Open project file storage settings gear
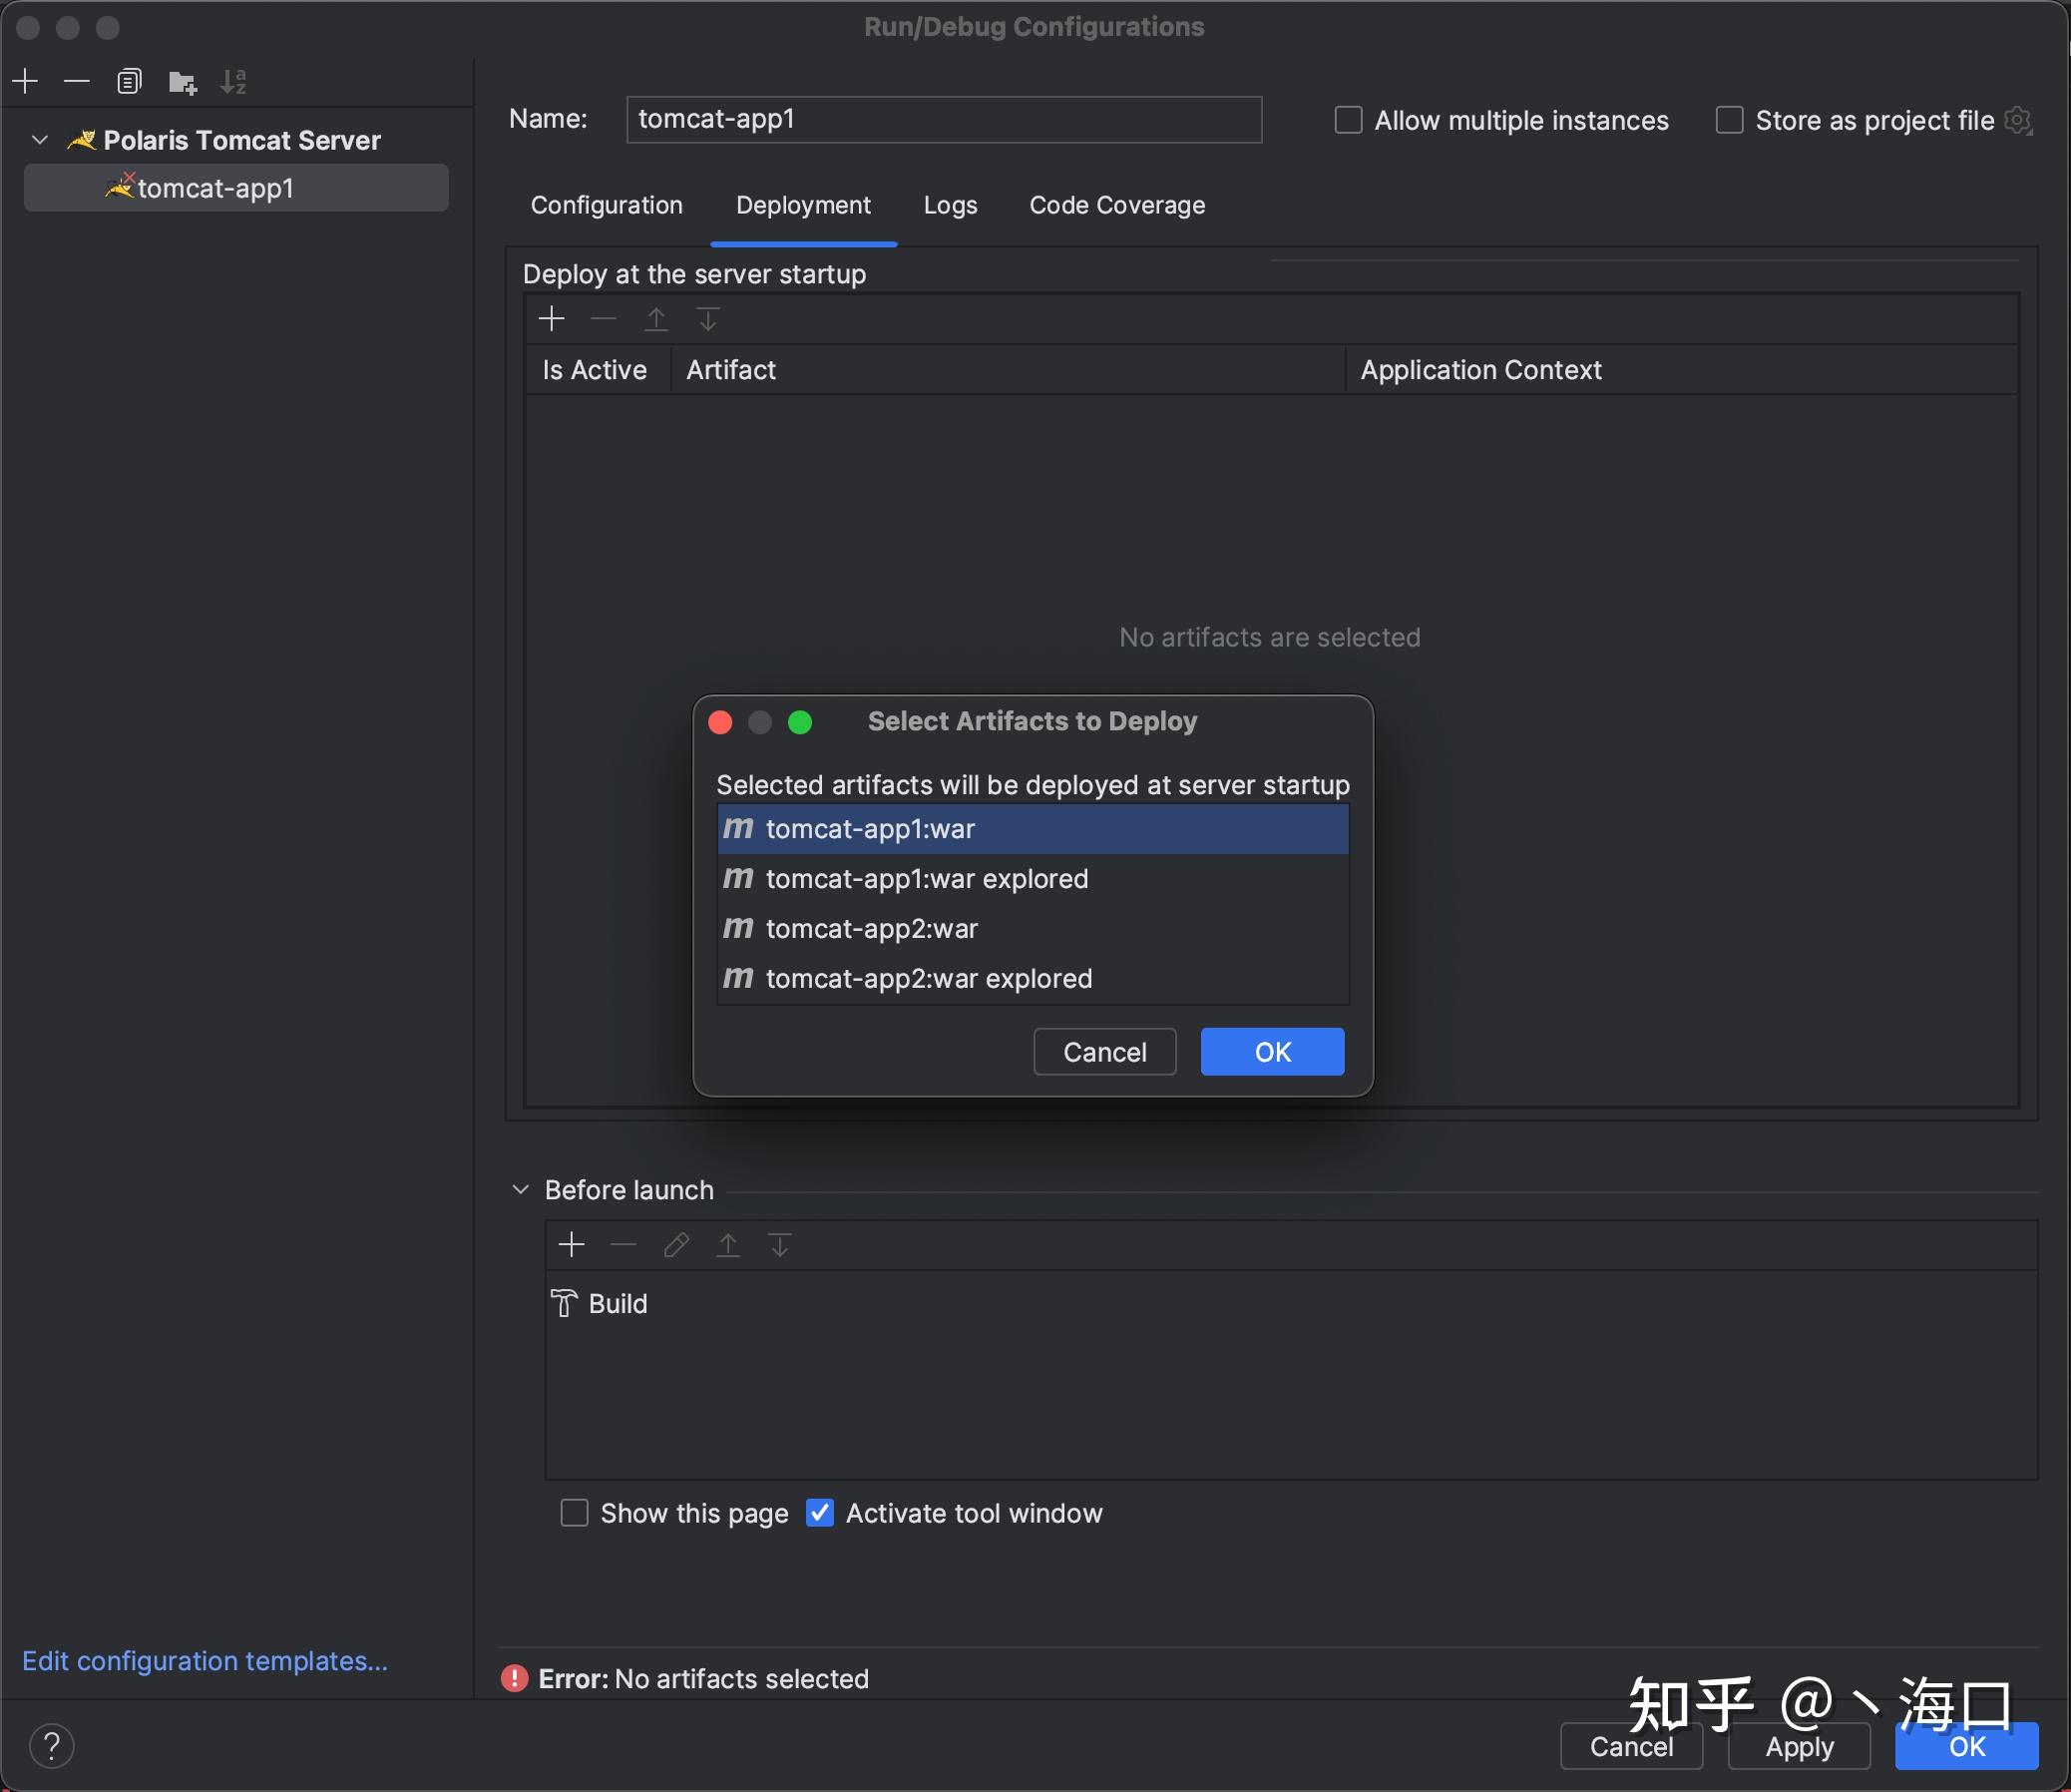 coord(2019,120)
